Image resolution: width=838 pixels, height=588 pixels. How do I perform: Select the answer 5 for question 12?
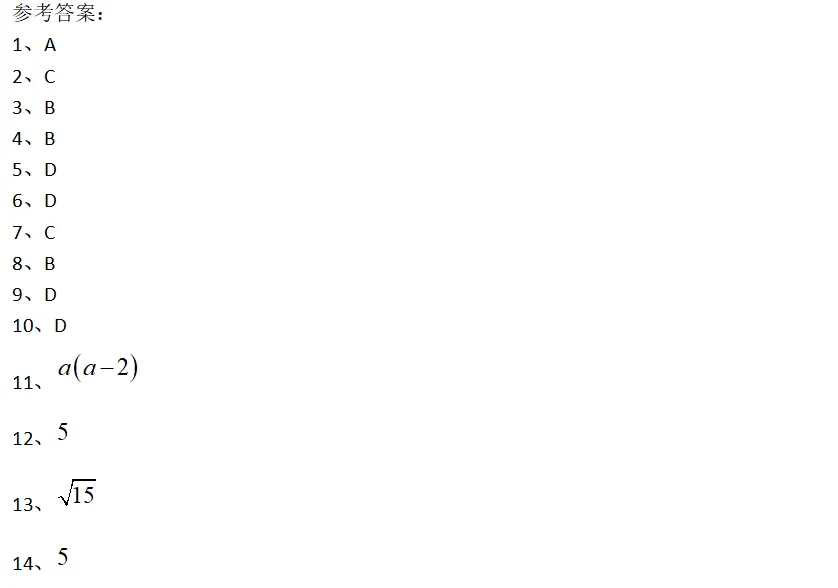point(63,431)
